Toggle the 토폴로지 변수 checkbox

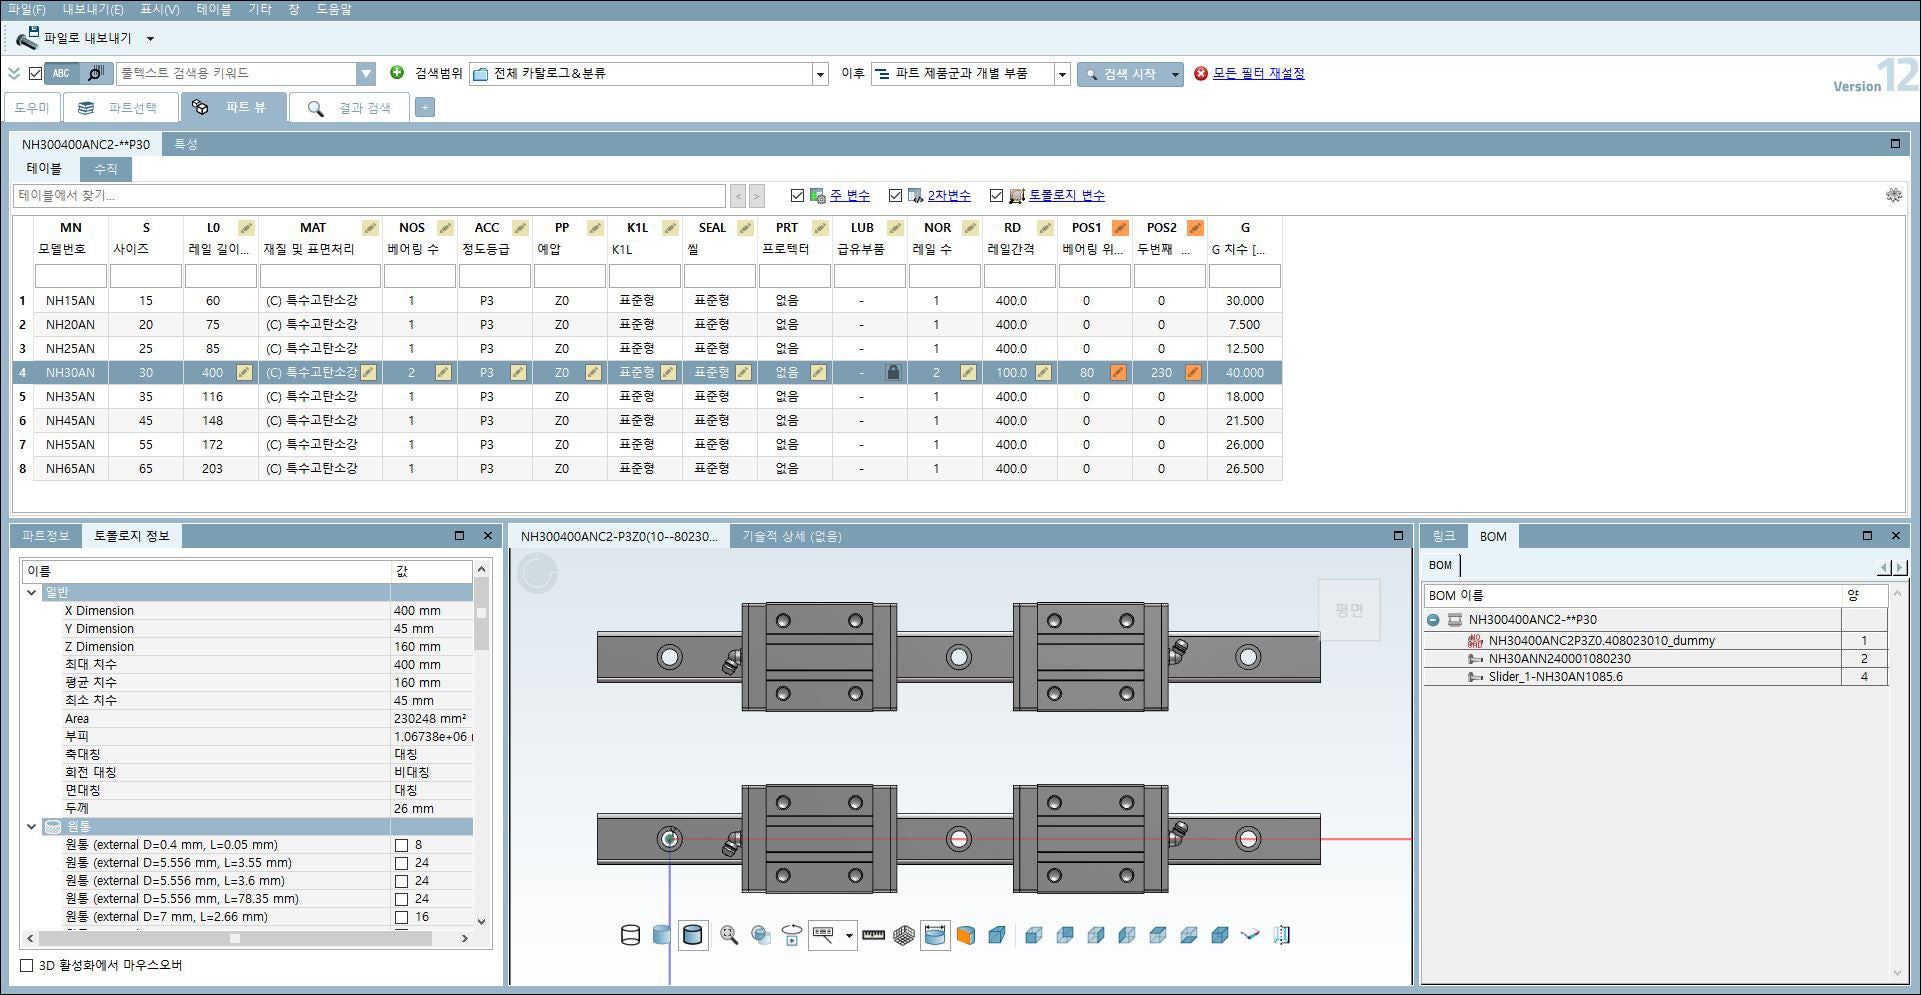click(x=996, y=196)
